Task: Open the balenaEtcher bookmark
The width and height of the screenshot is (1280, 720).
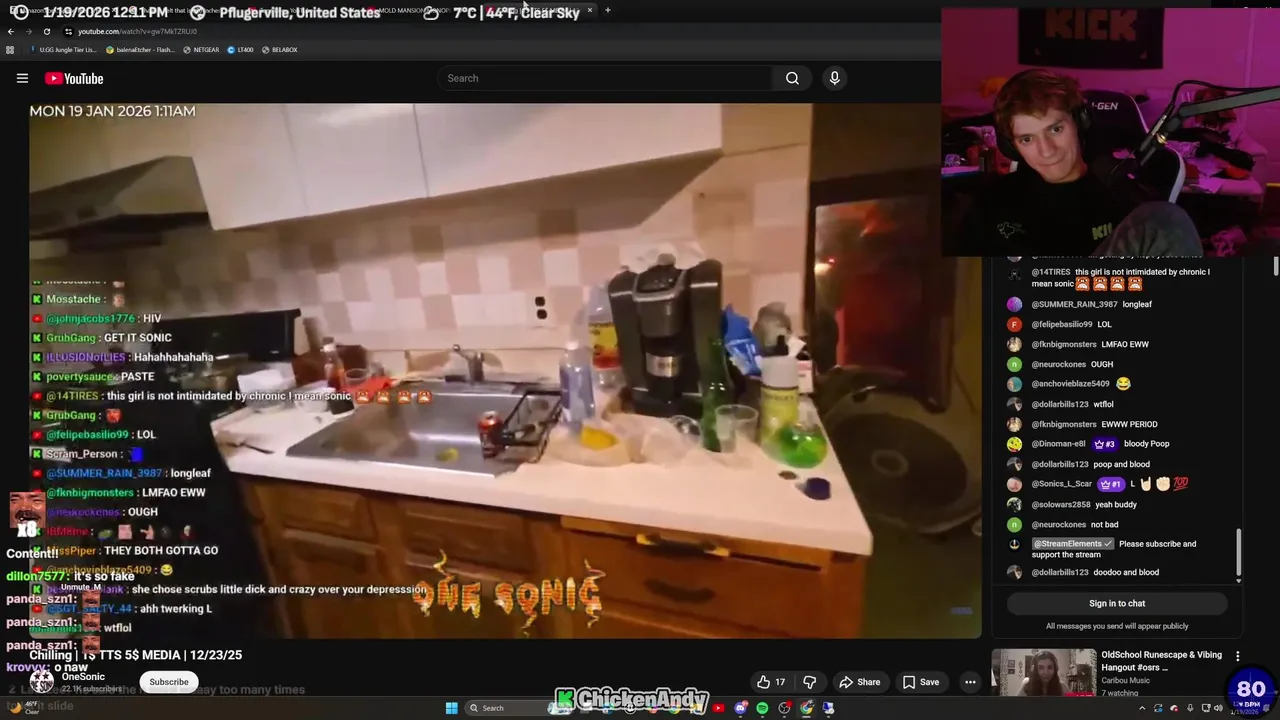Action: pyautogui.click(x=140, y=49)
